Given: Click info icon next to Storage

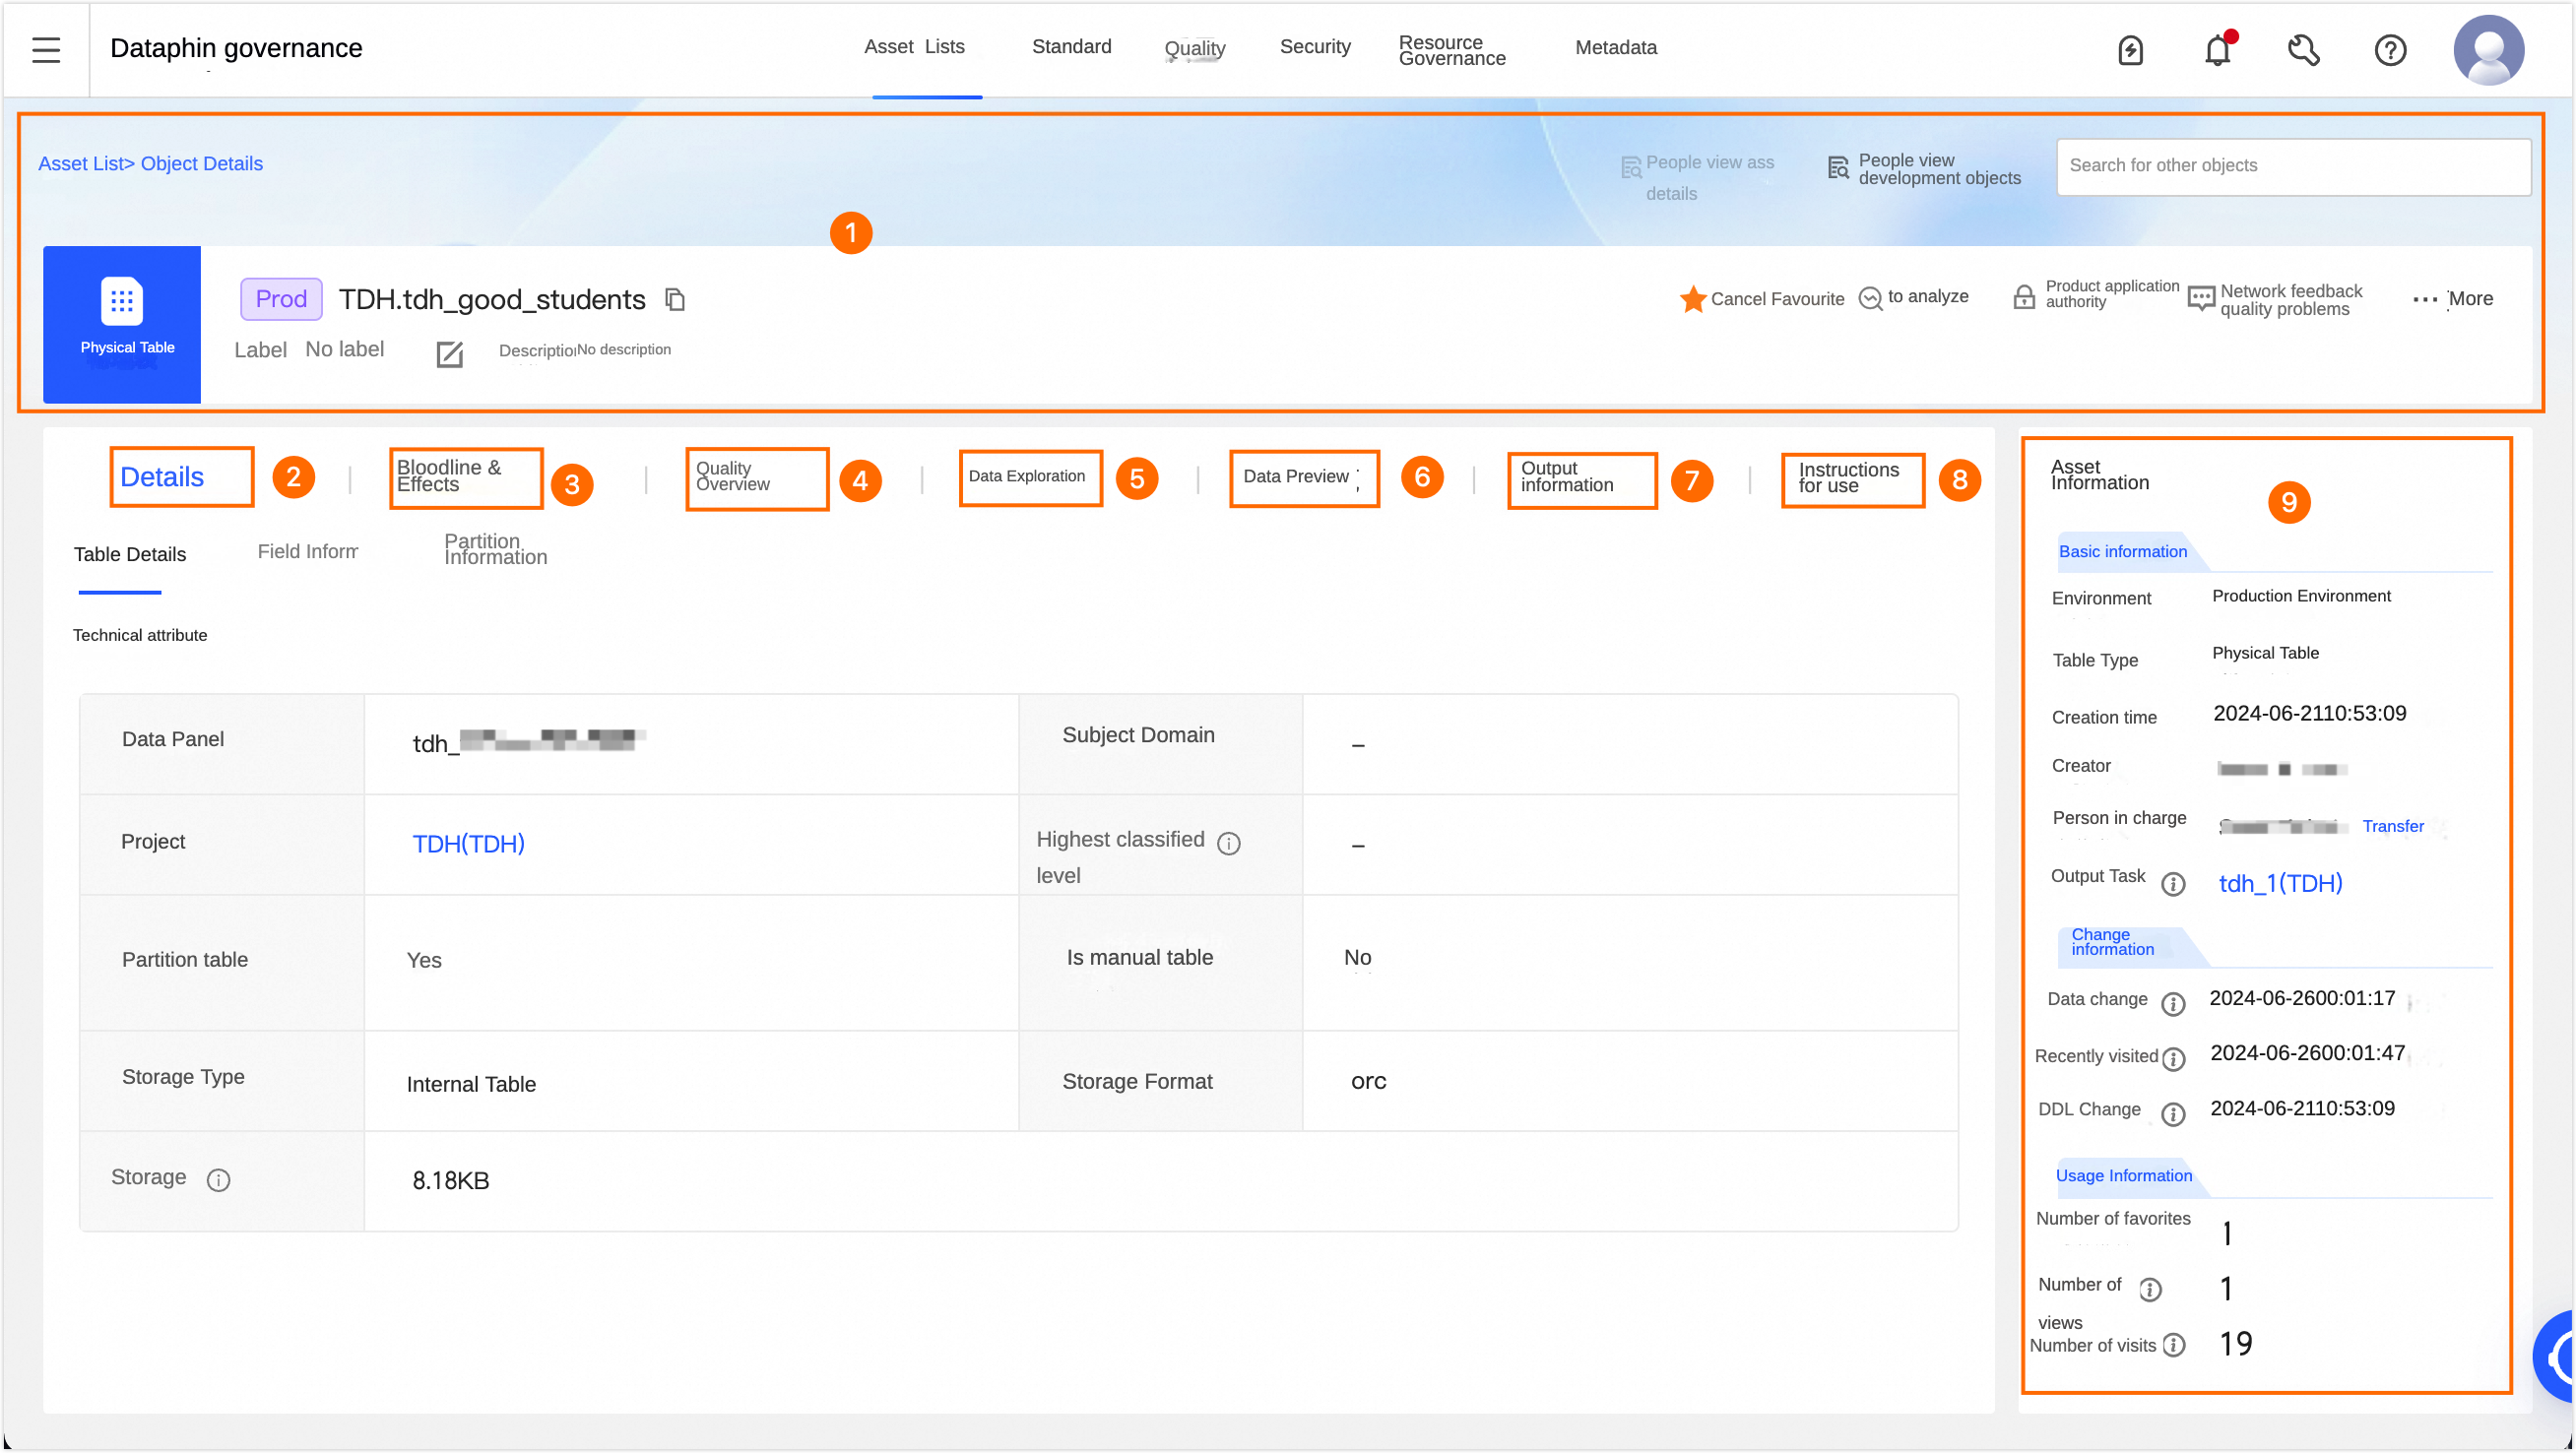Looking at the screenshot, I should coord(218,1180).
